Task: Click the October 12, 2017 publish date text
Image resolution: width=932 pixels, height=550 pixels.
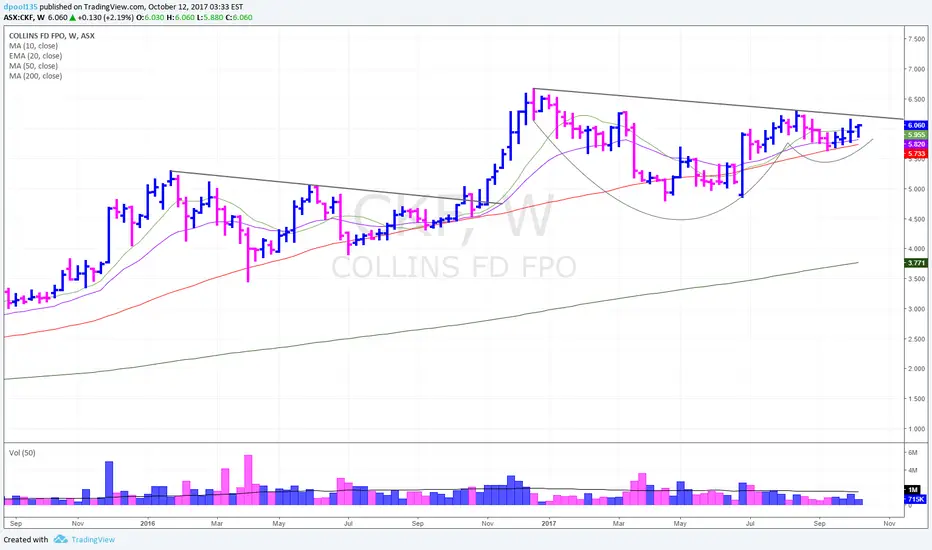Action: pos(179,7)
